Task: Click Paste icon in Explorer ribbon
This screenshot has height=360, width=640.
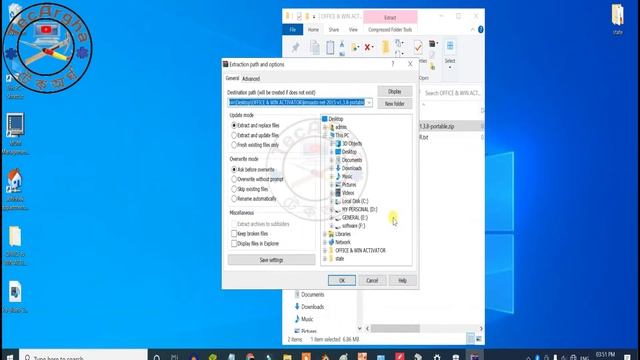Action: pyautogui.click(x=330, y=48)
